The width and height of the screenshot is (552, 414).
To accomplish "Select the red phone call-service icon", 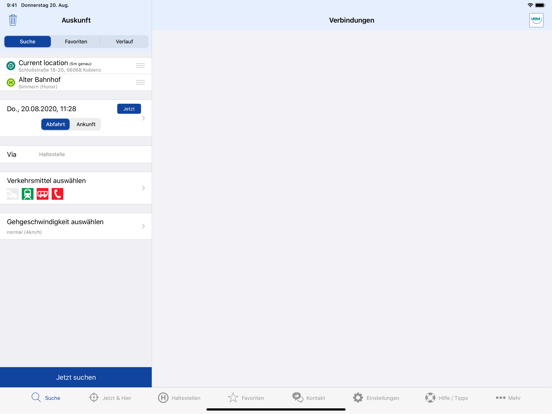I will [x=57, y=194].
